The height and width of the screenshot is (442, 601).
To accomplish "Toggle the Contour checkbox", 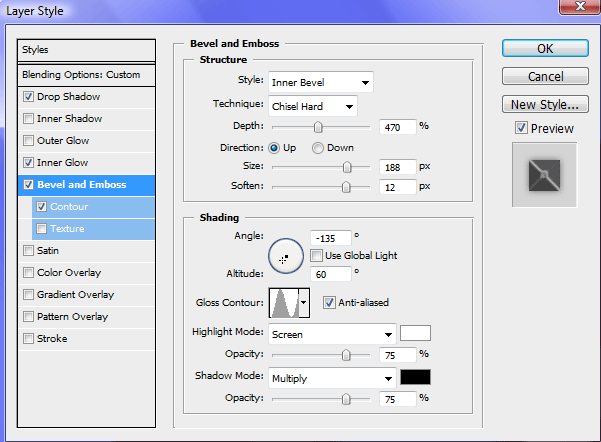I will 41,207.
